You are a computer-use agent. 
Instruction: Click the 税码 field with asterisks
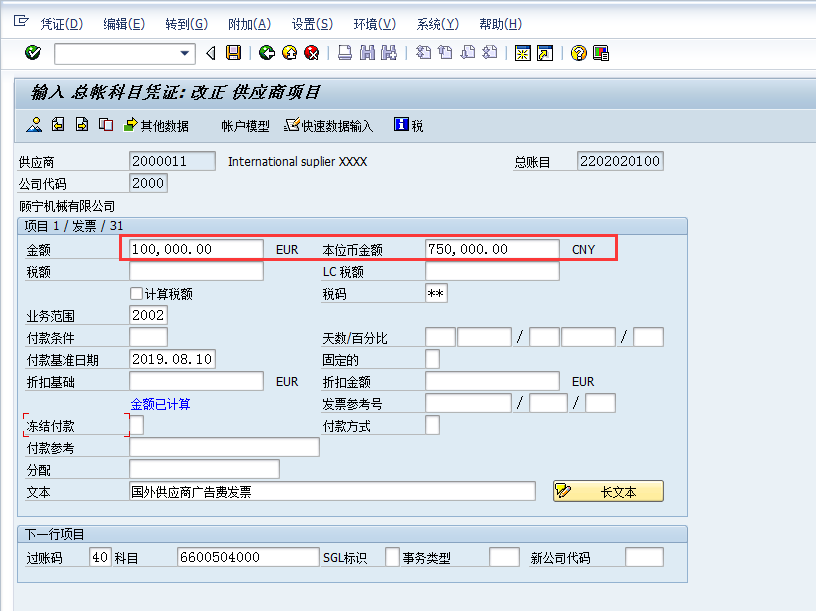point(436,294)
